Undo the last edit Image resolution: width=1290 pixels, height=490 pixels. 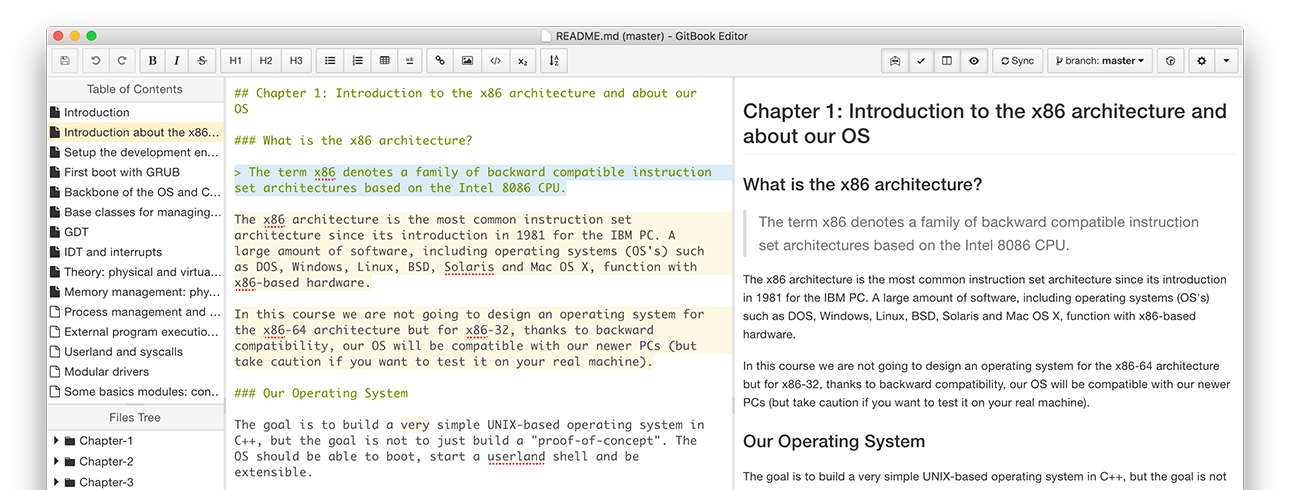96,61
